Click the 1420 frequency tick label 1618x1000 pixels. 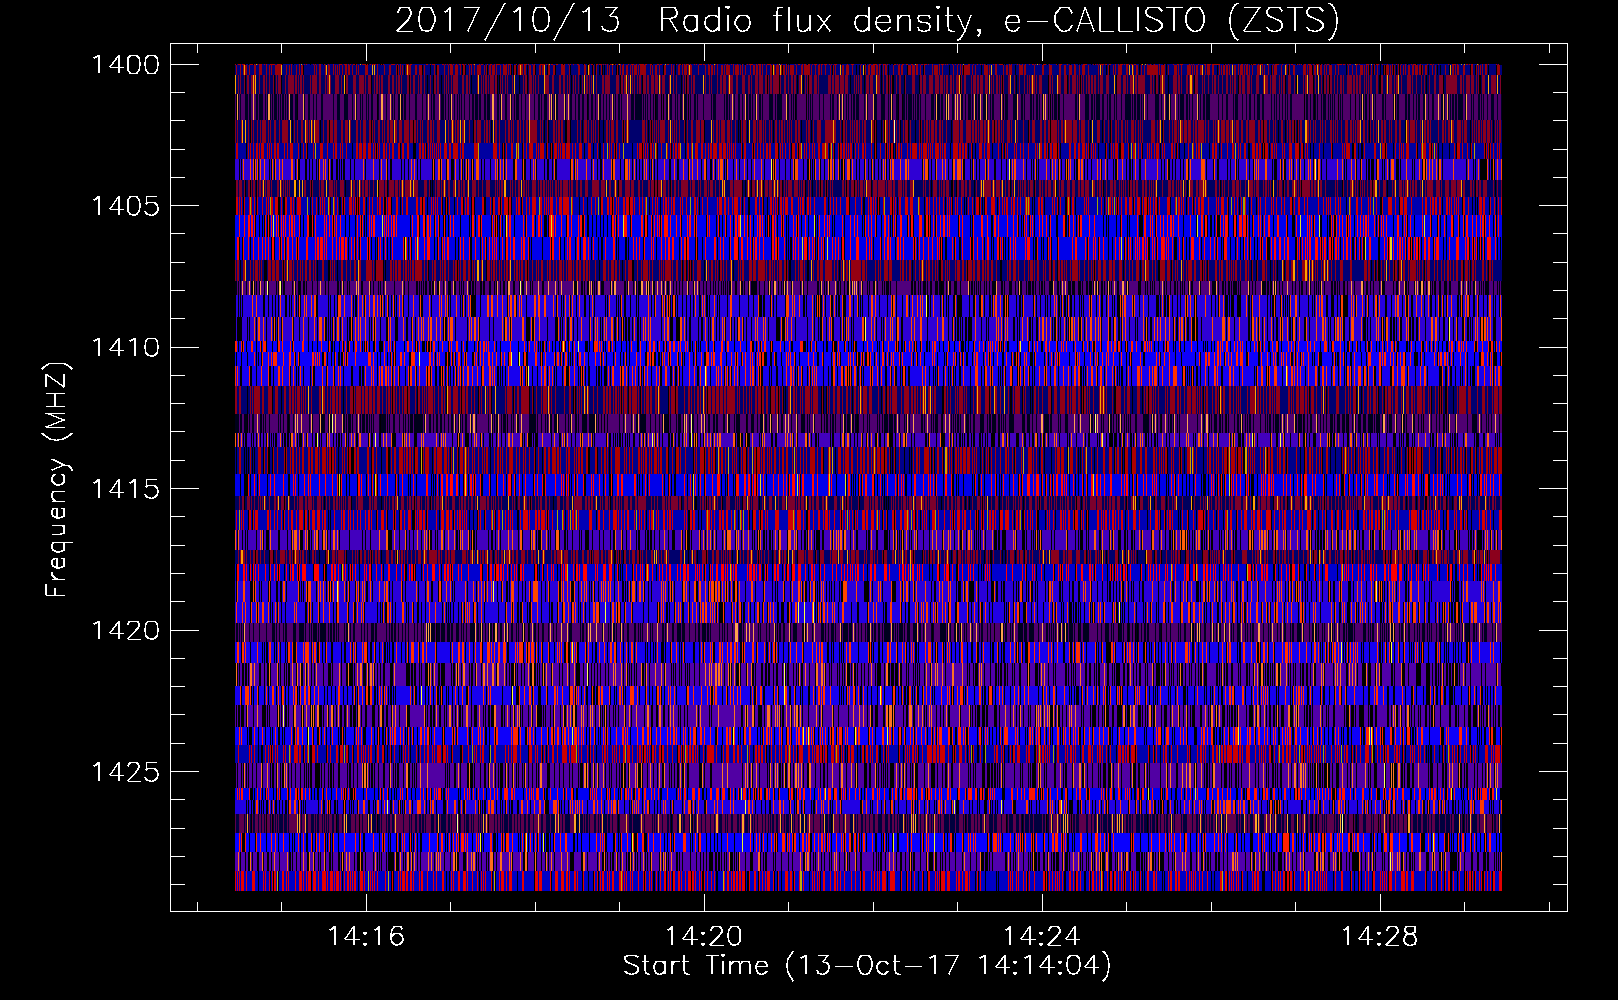coord(125,630)
